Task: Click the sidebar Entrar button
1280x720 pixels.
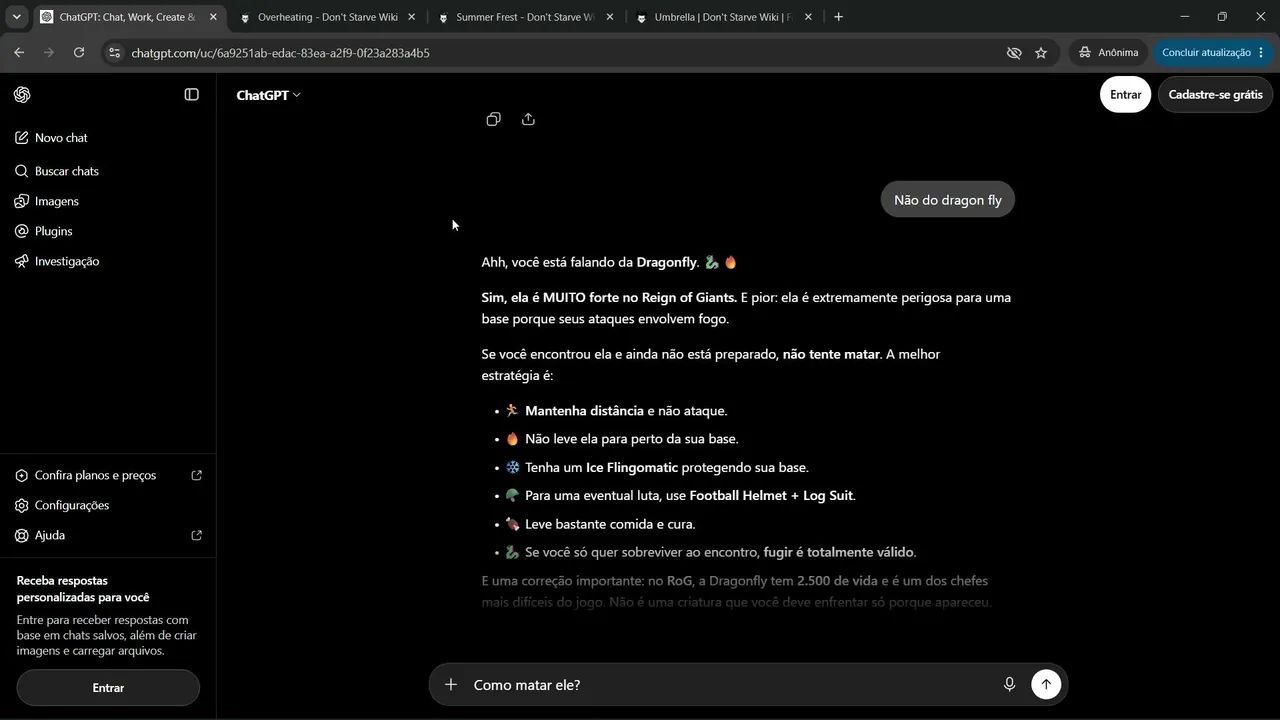Action: click(108, 688)
